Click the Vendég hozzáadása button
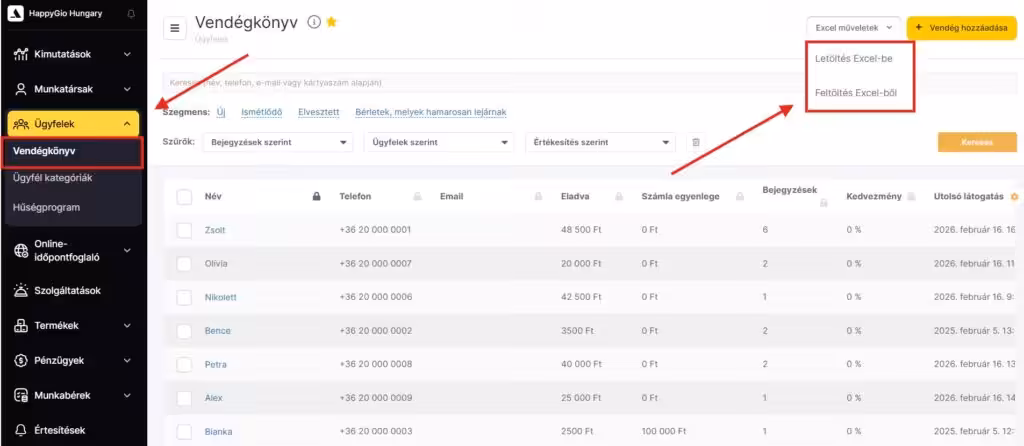1024x446 pixels. tap(960, 27)
